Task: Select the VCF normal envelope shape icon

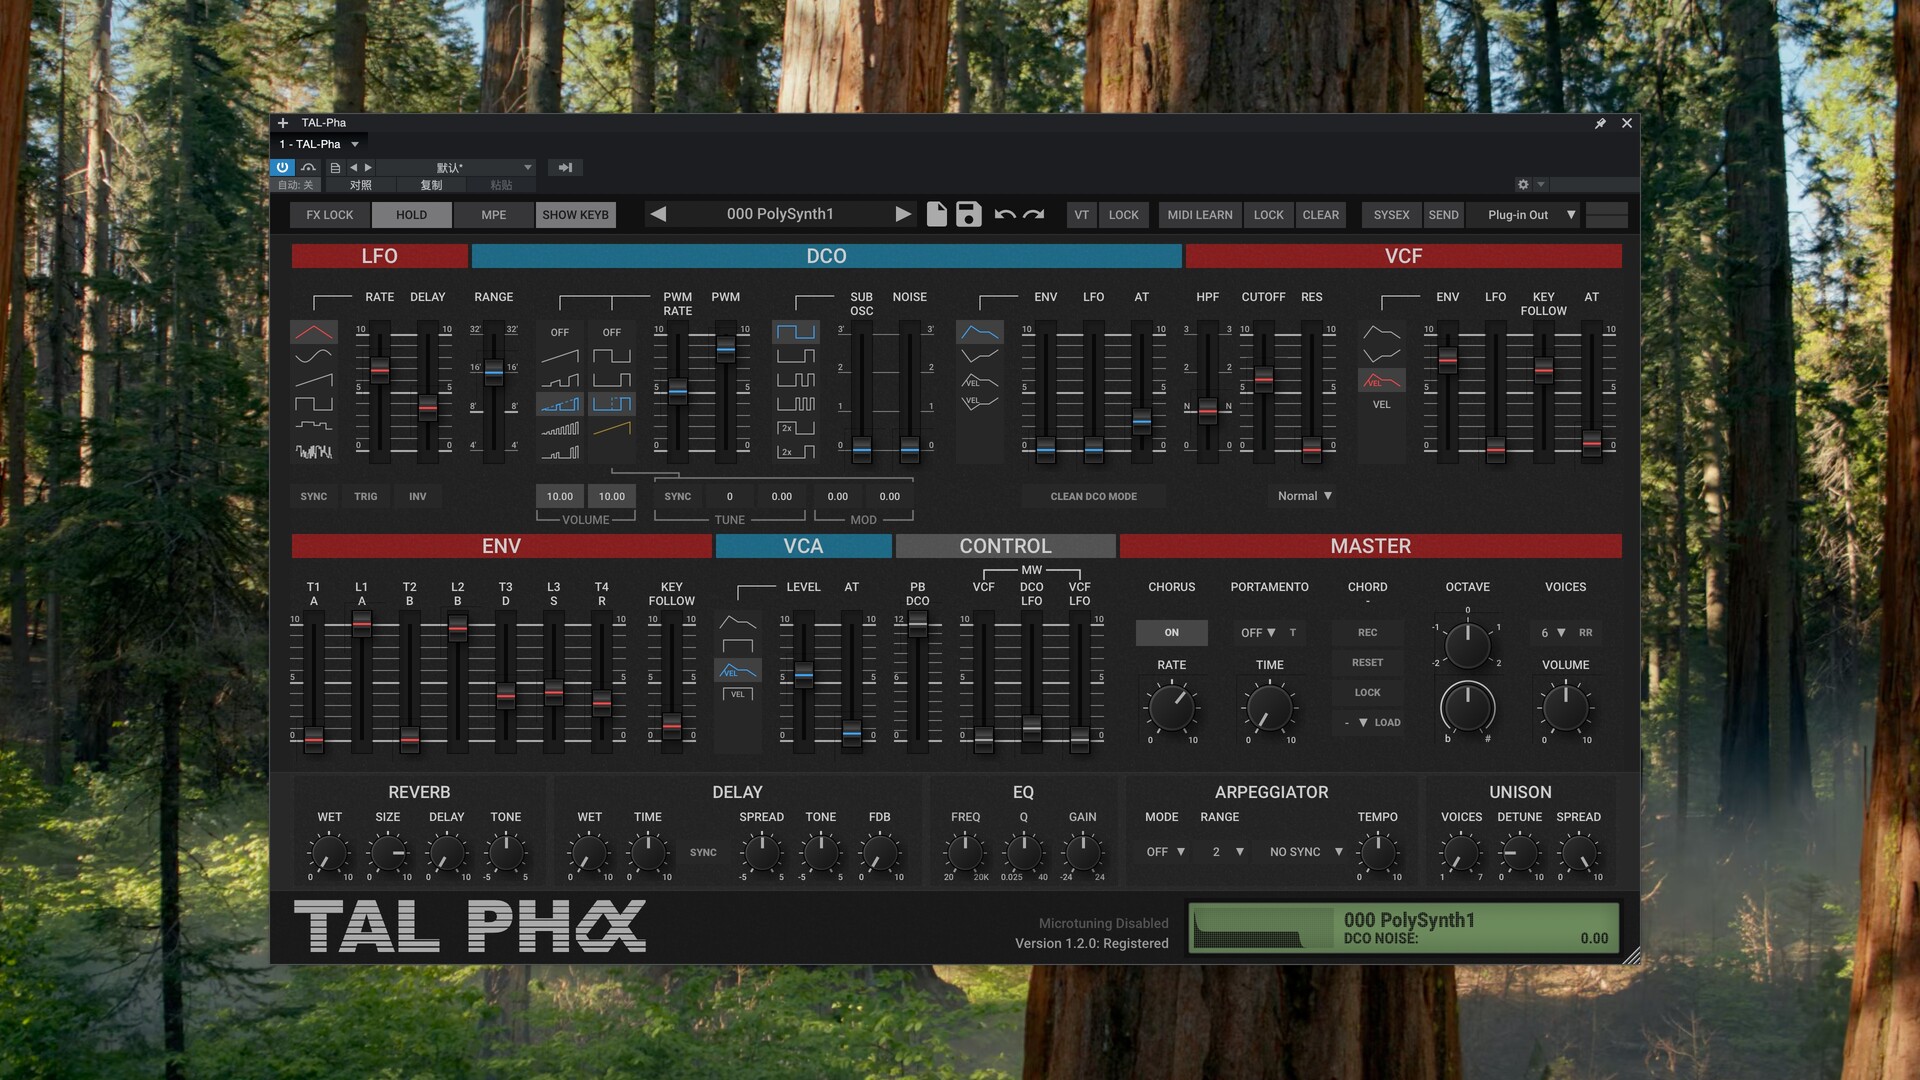Action: coord(1381,332)
